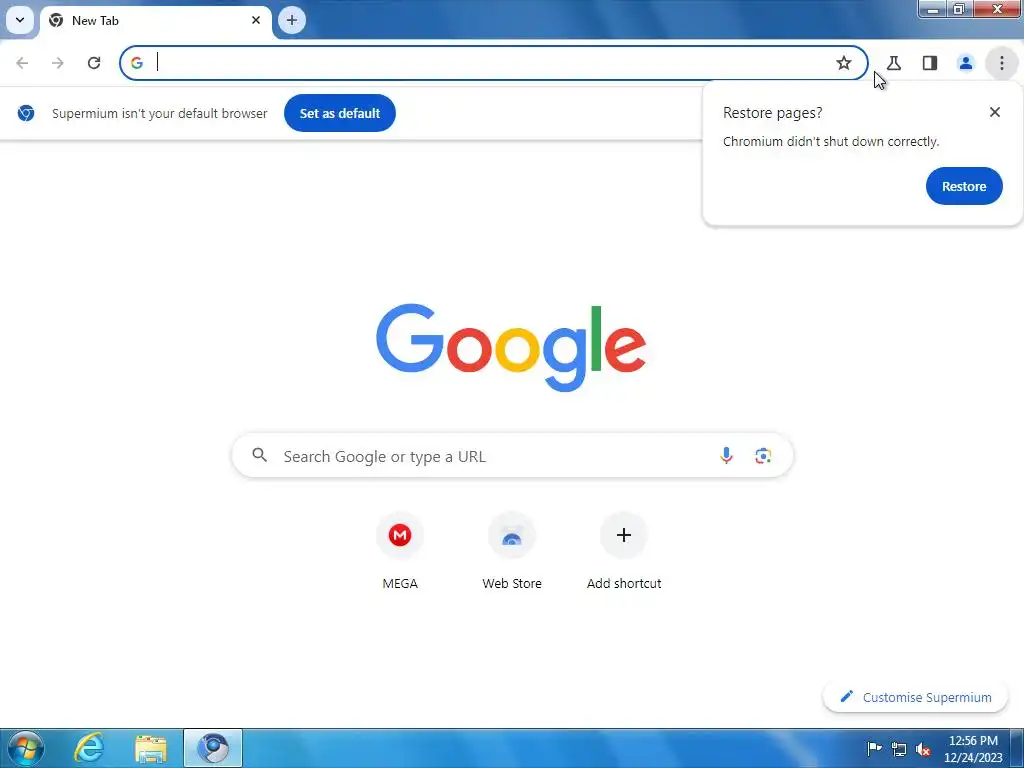Search by image with lens icon

tap(763, 455)
